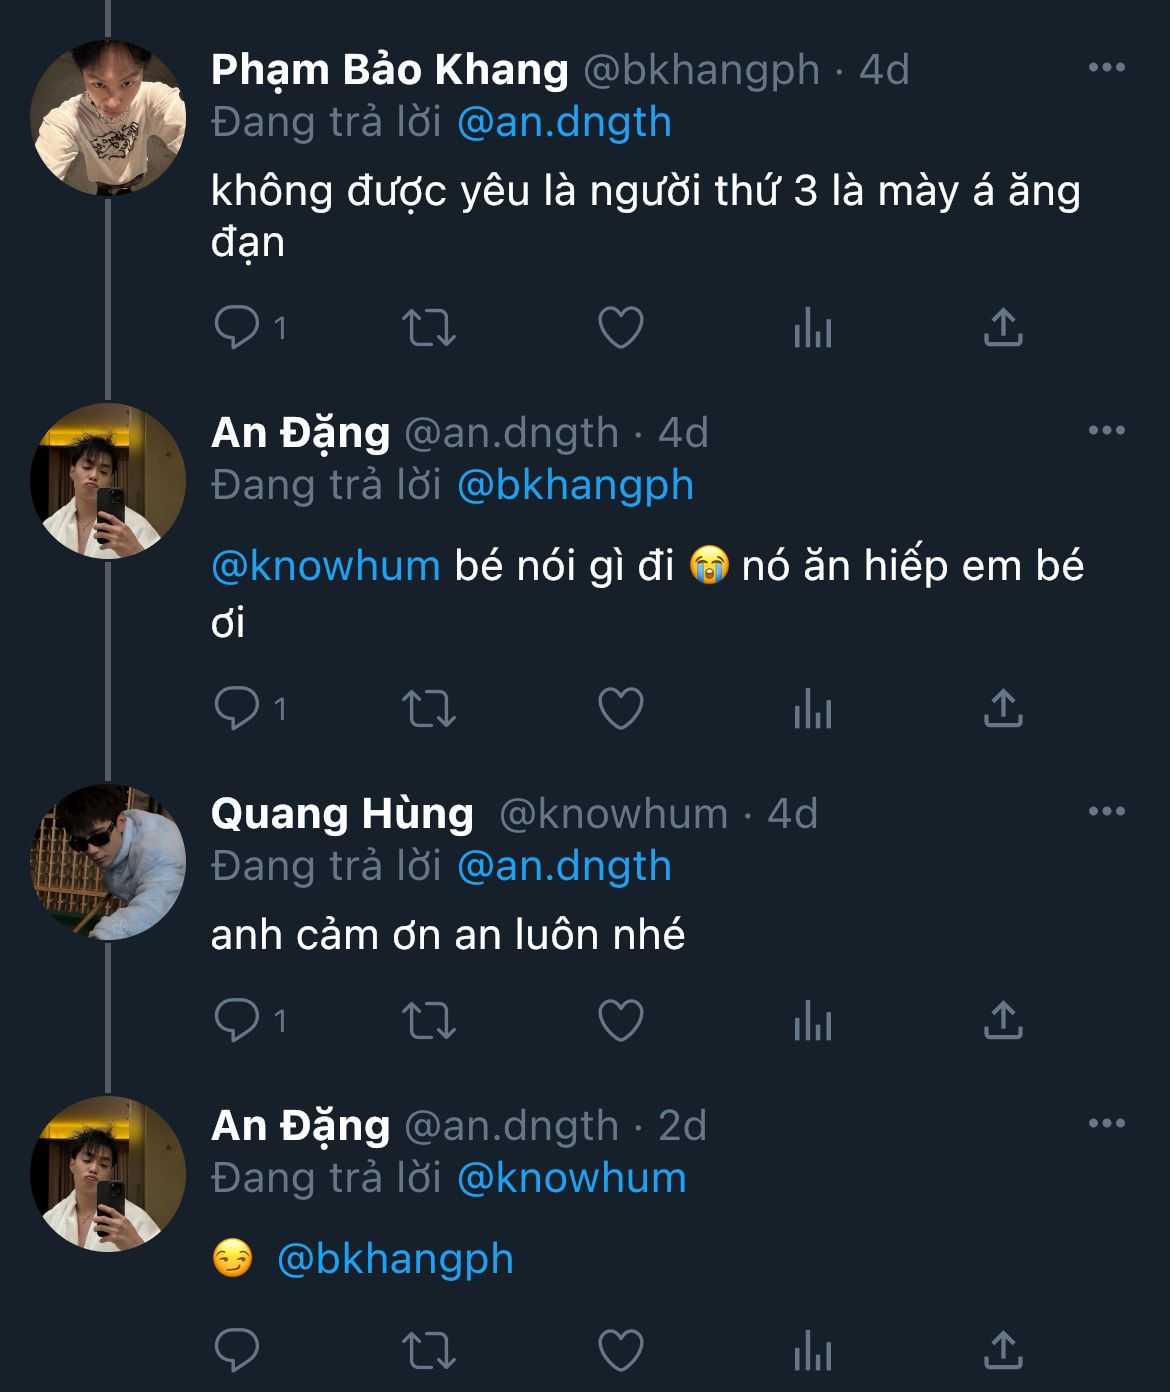Share Phạm Bảo Khang's tweet

pos(1002,327)
